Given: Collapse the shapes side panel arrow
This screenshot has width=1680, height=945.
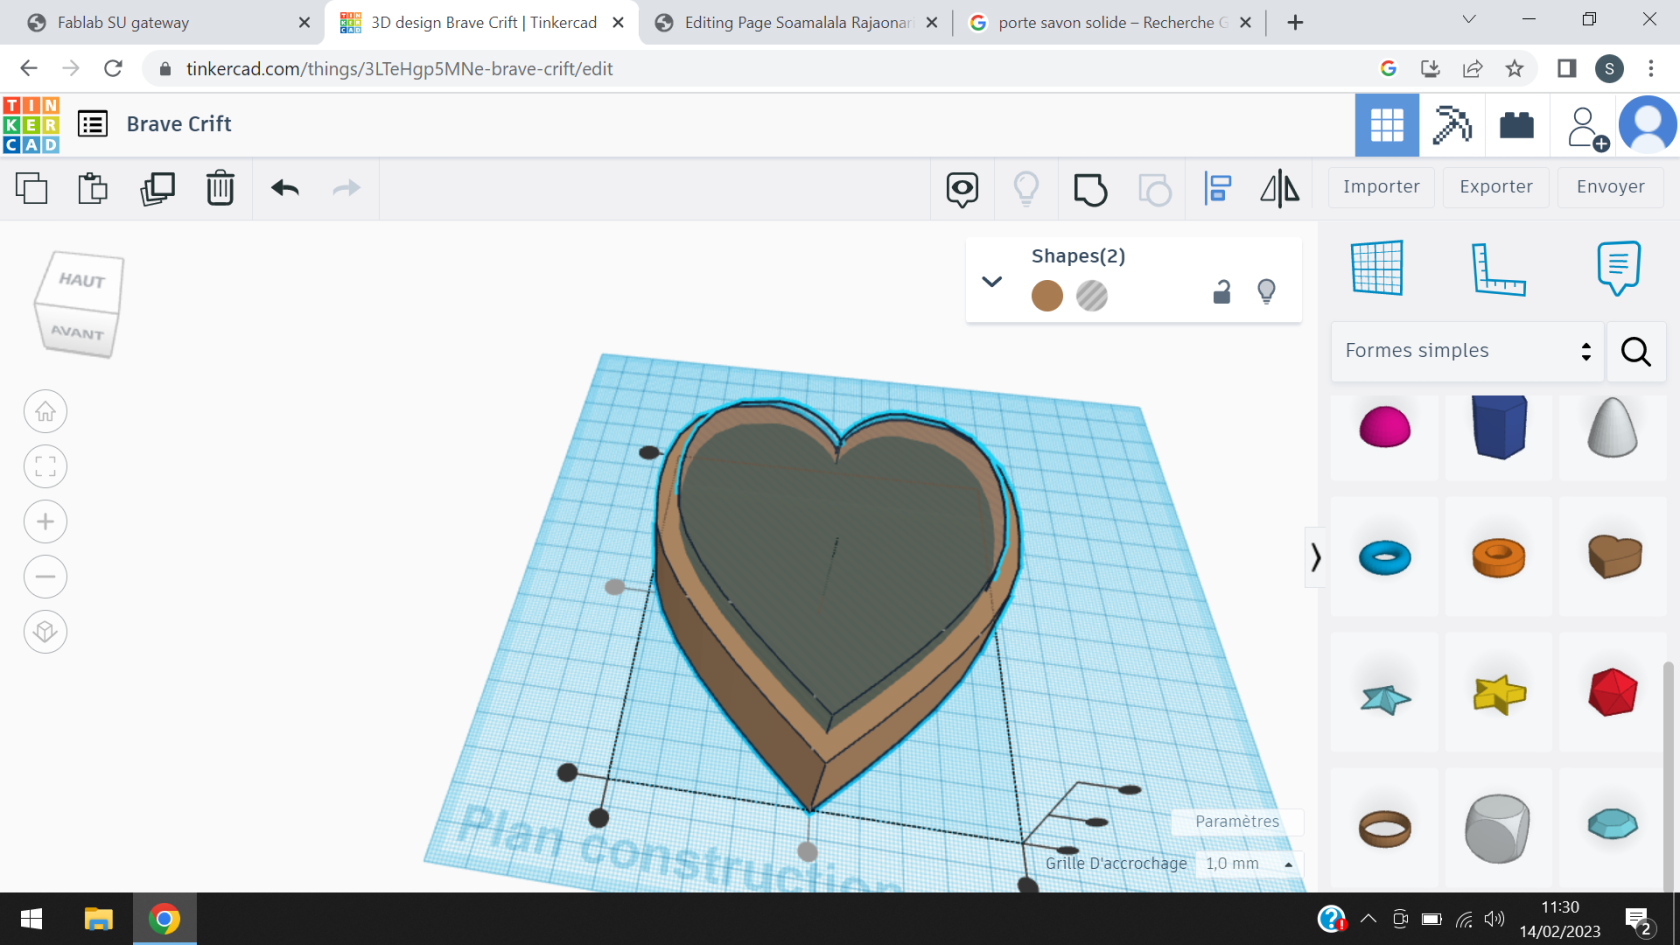Looking at the screenshot, I should point(1316,557).
